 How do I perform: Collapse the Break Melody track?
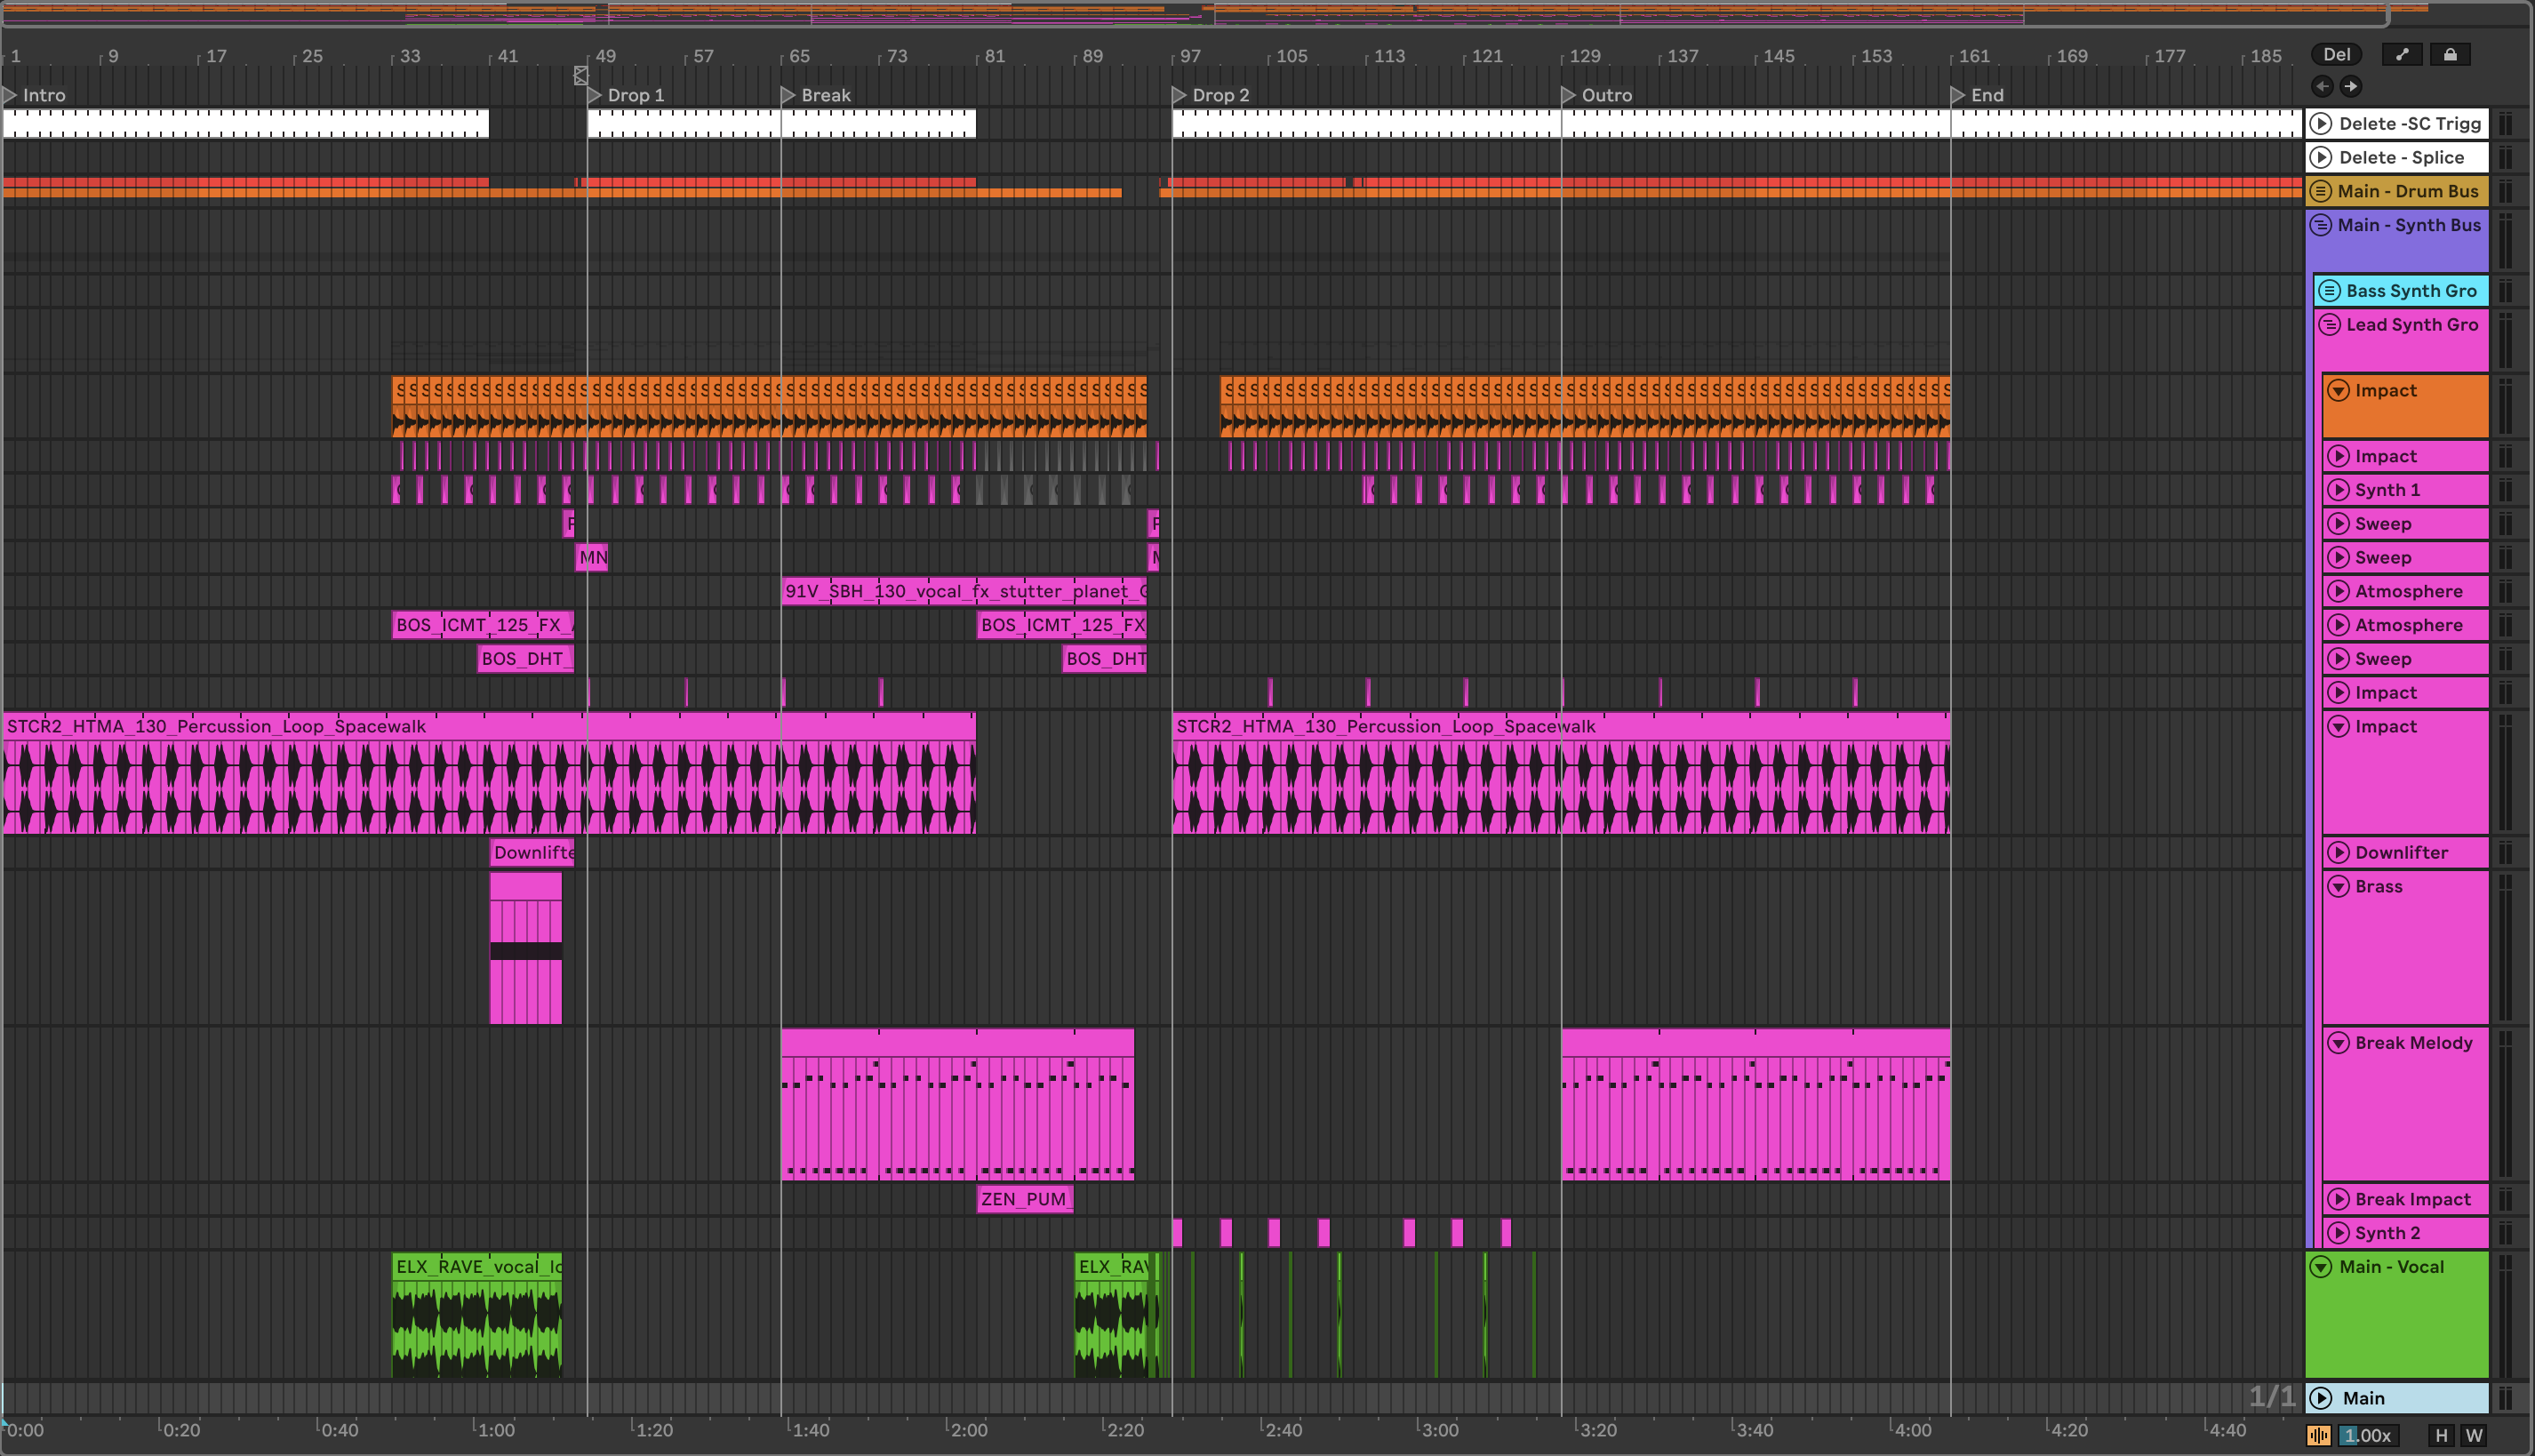[2338, 1043]
